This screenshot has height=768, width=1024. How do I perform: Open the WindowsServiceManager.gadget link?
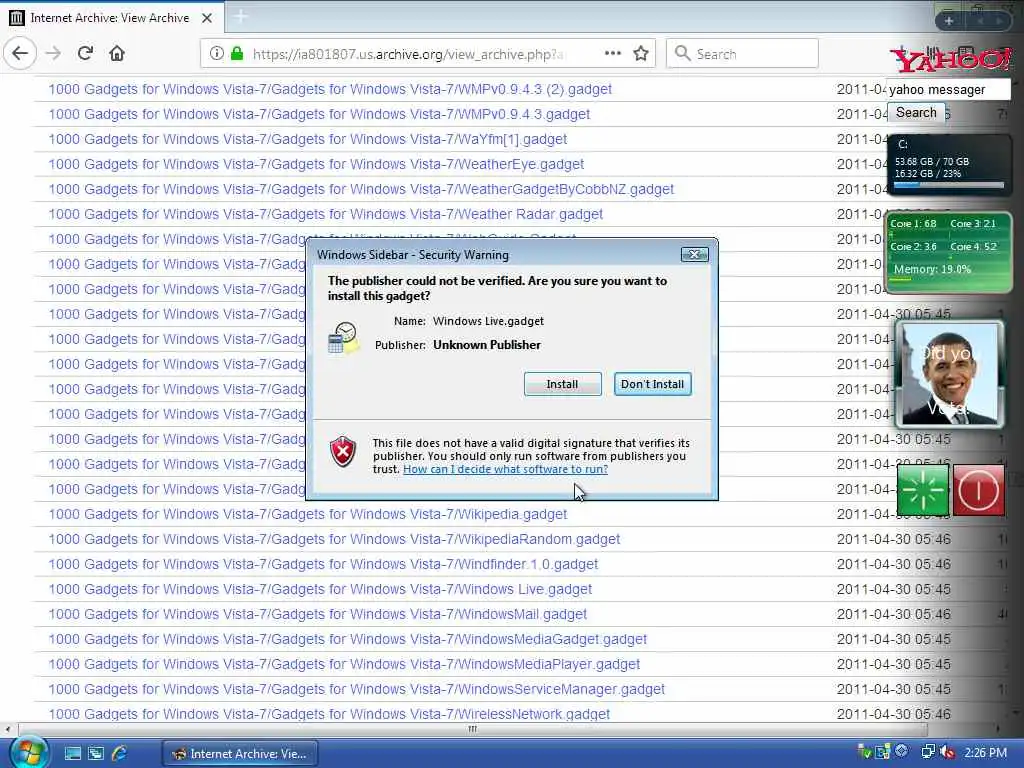(357, 689)
